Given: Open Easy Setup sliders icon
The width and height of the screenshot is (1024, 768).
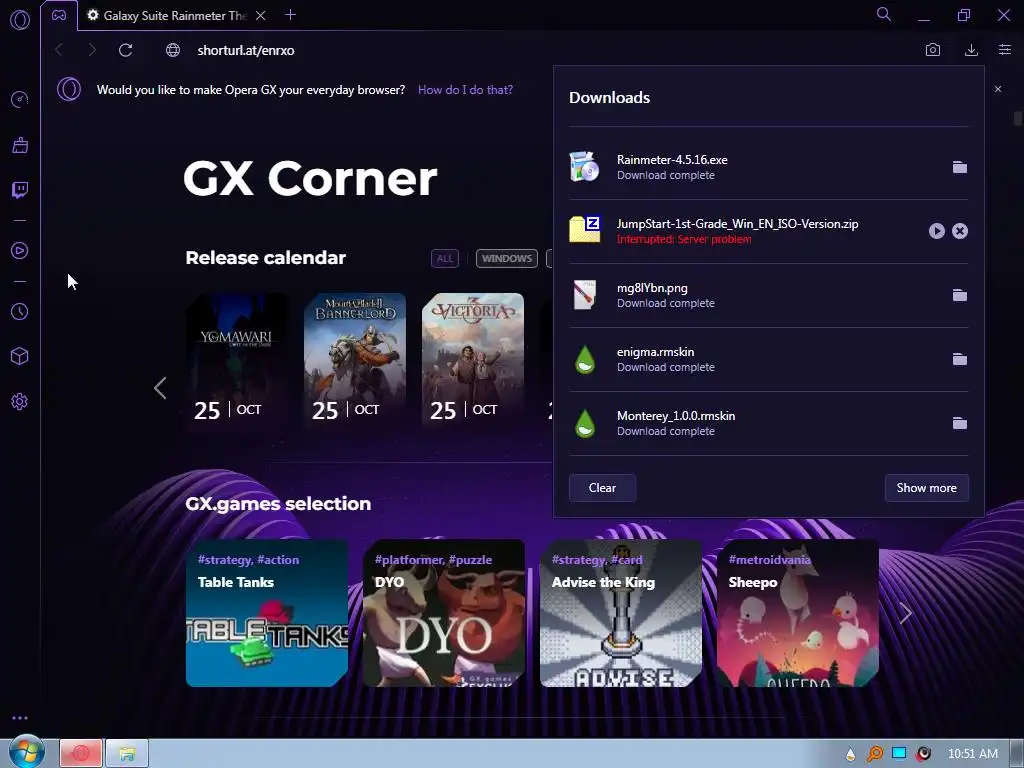Looking at the screenshot, I should point(1005,50).
